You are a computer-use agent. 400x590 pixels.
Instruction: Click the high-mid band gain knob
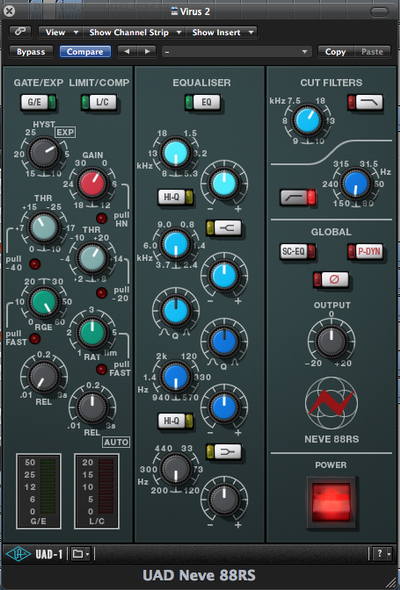click(224, 275)
